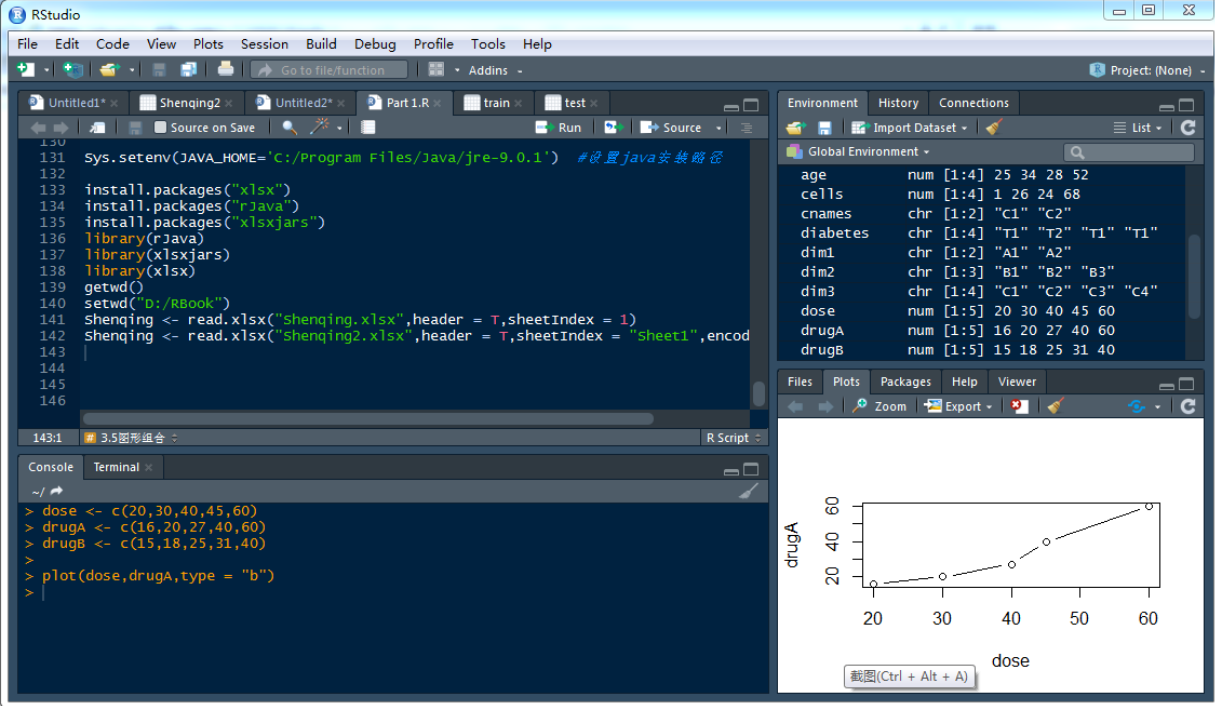Toggle Source on Save checkbox
1215x706 pixels.
point(160,127)
